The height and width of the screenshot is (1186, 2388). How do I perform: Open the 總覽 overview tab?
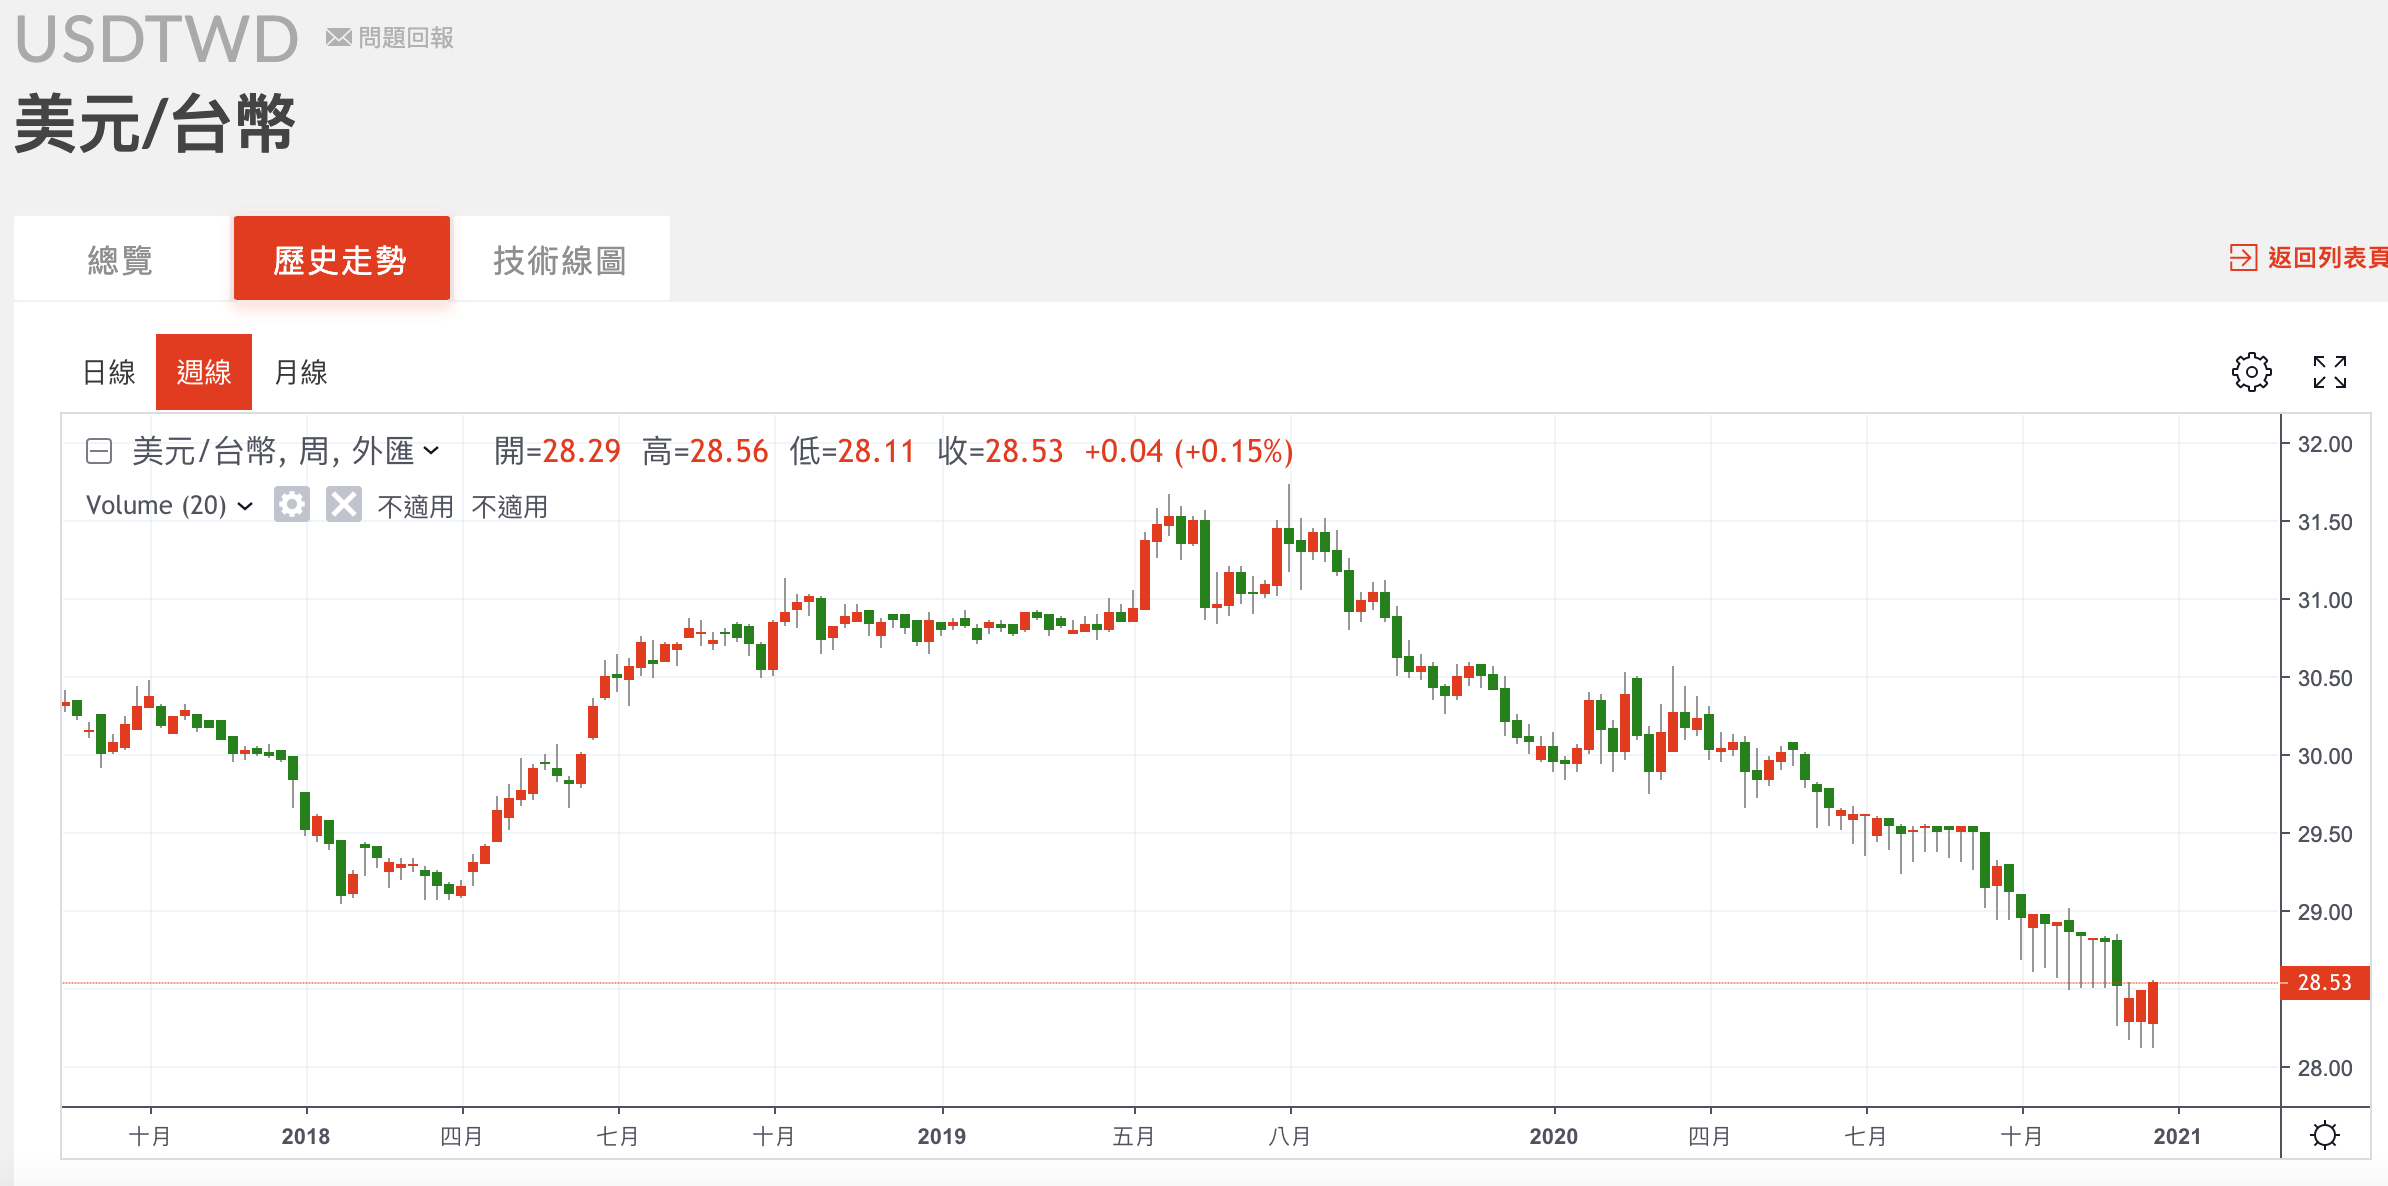point(120,260)
